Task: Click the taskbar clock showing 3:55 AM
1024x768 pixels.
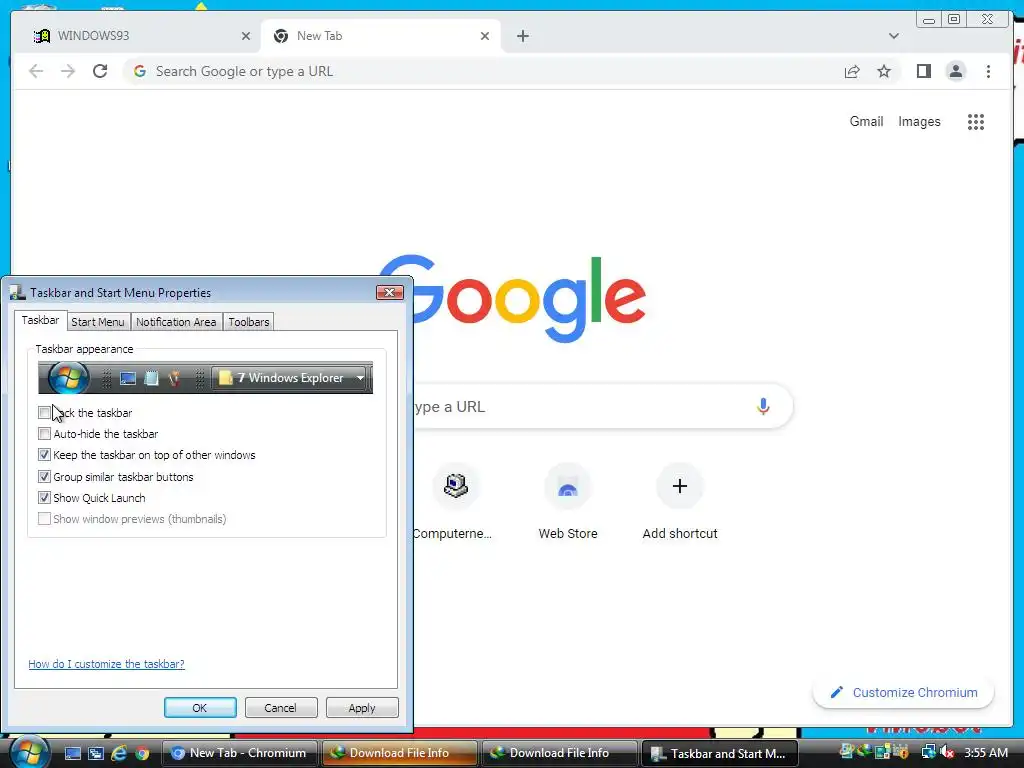Action: point(986,752)
